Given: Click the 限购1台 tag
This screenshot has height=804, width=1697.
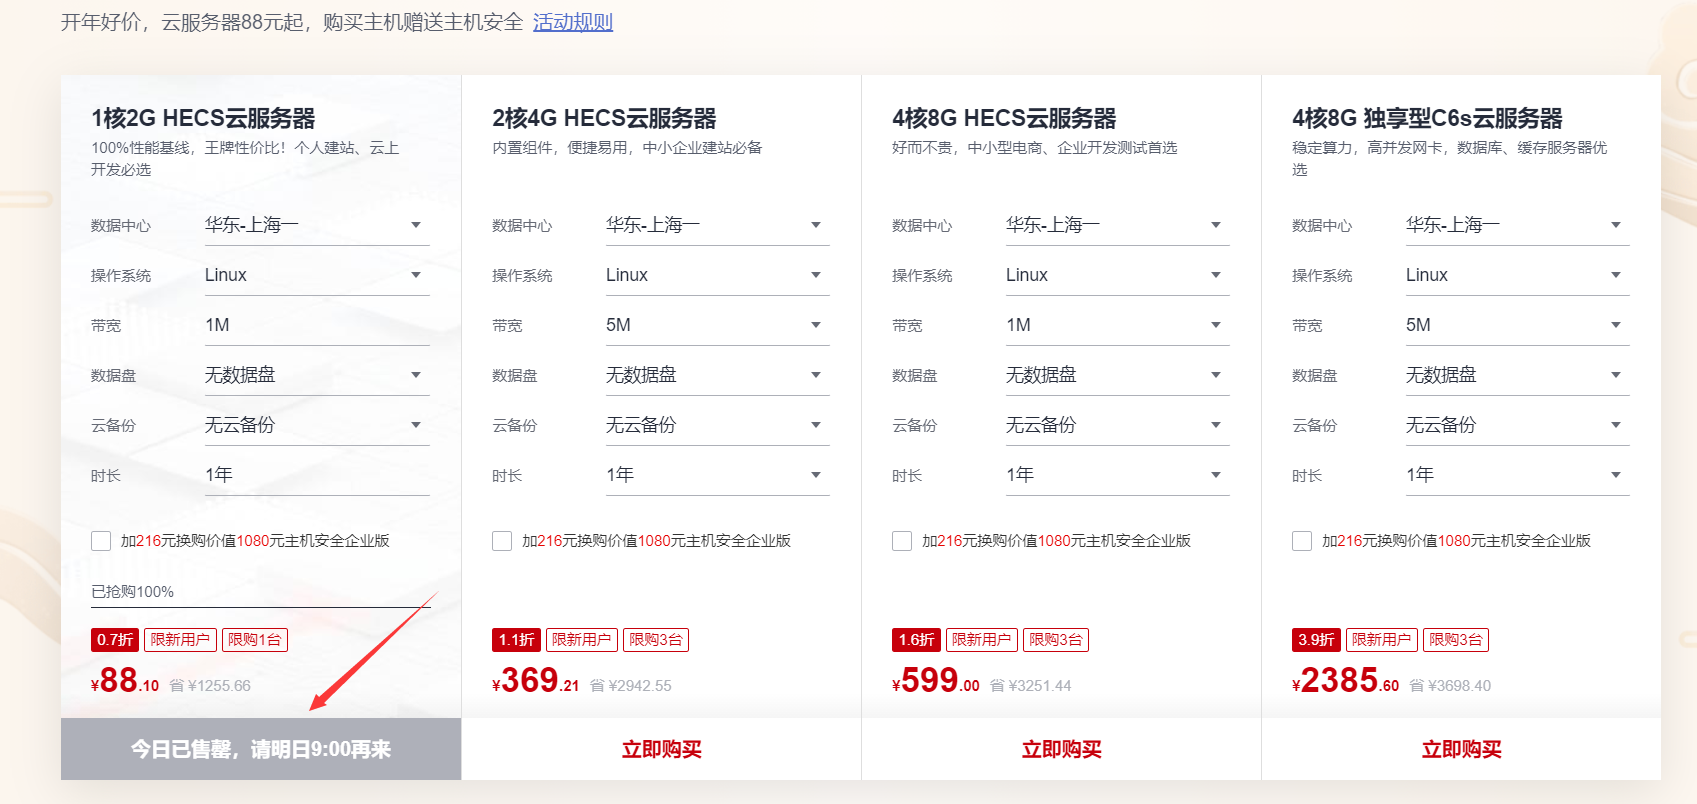Looking at the screenshot, I should (255, 640).
